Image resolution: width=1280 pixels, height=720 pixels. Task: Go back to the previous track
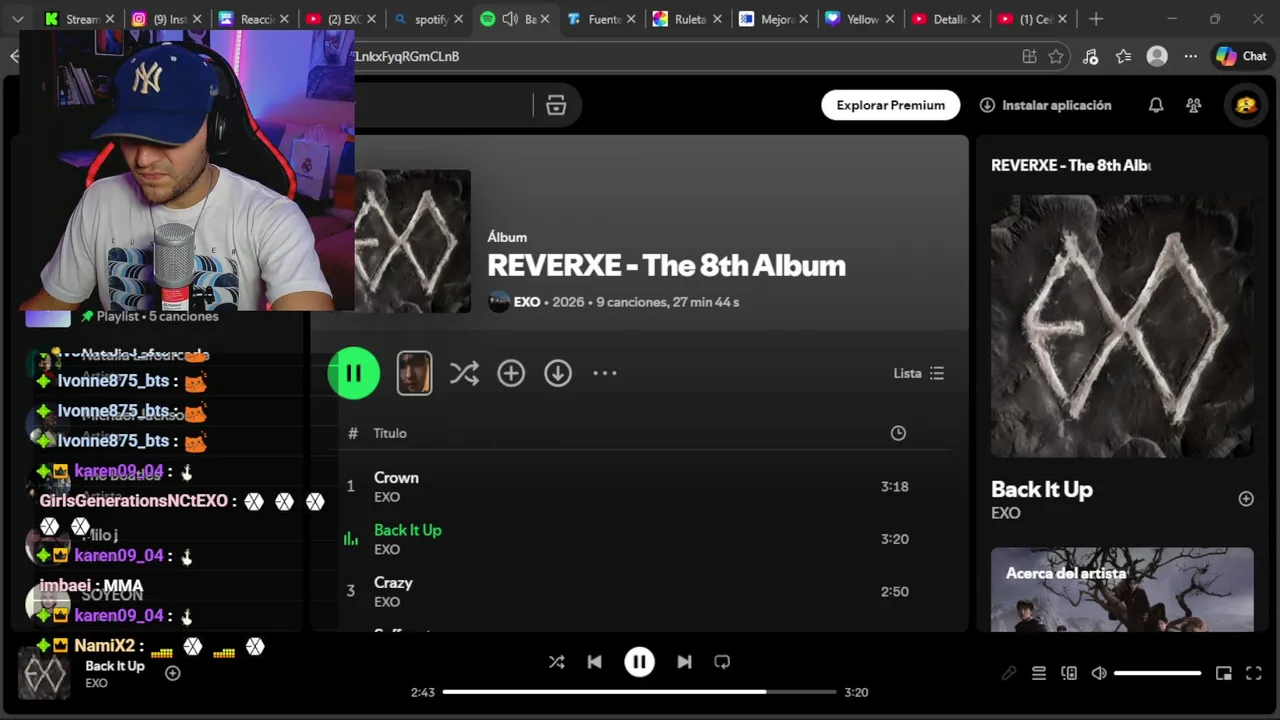tap(594, 662)
